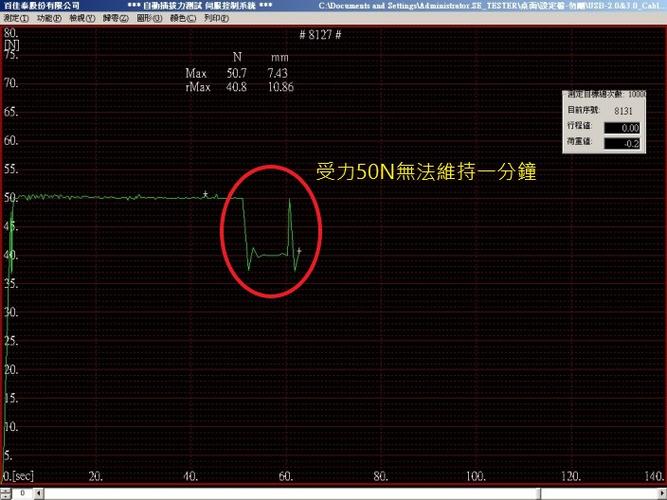Screen dimensions: 667x500
Task: Click the bottom-left spinner up arrow
Action: click(x=5, y=491)
